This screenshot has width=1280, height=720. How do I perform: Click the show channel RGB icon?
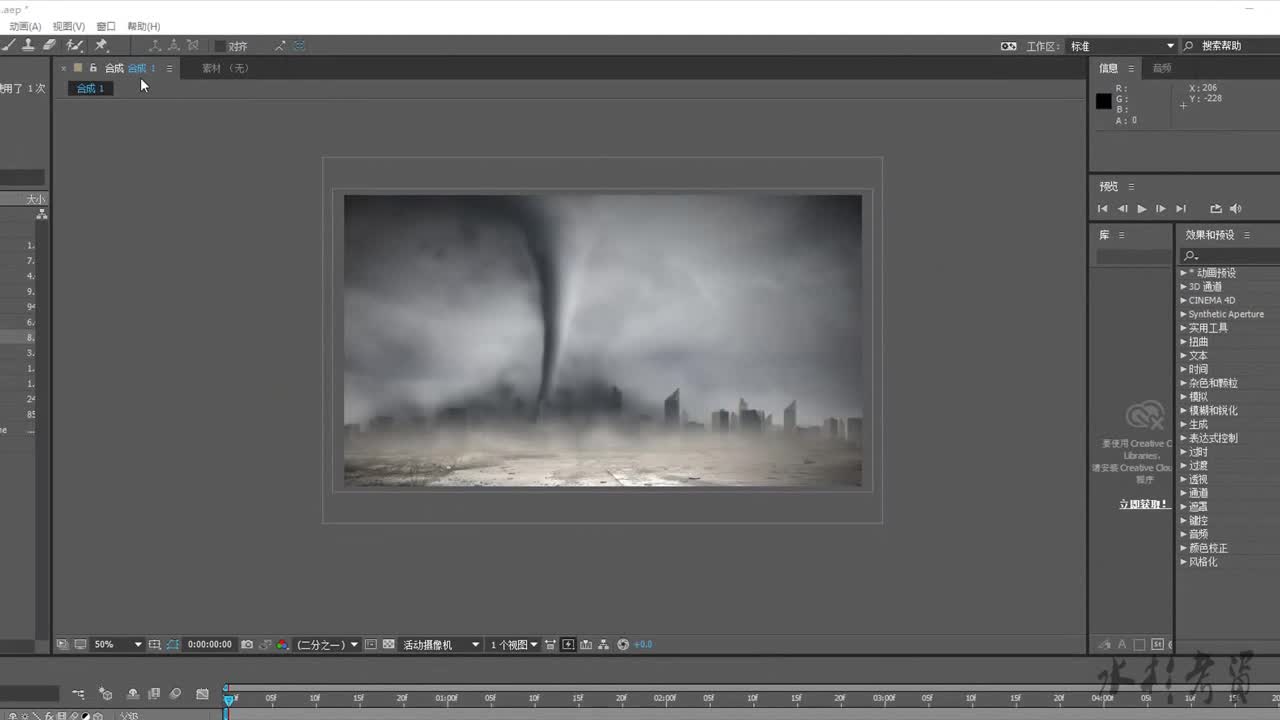pyautogui.click(x=282, y=645)
